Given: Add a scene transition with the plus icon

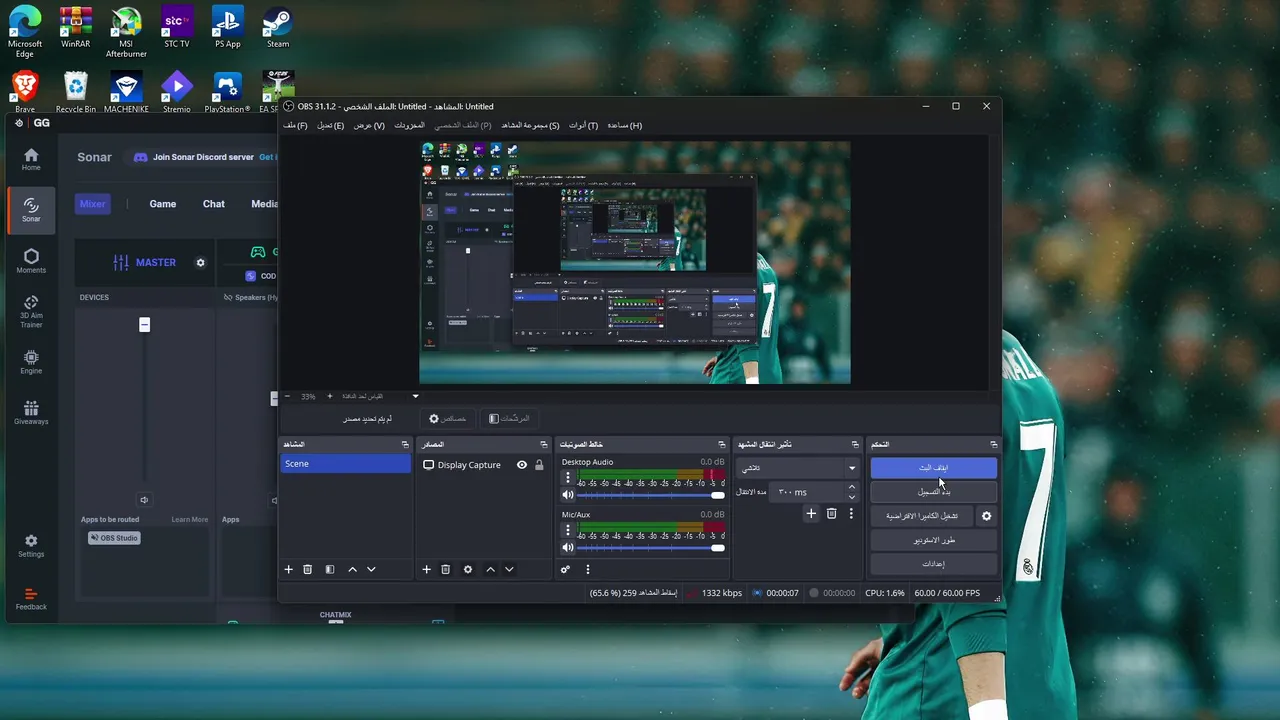Looking at the screenshot, I should pos(811,513).
